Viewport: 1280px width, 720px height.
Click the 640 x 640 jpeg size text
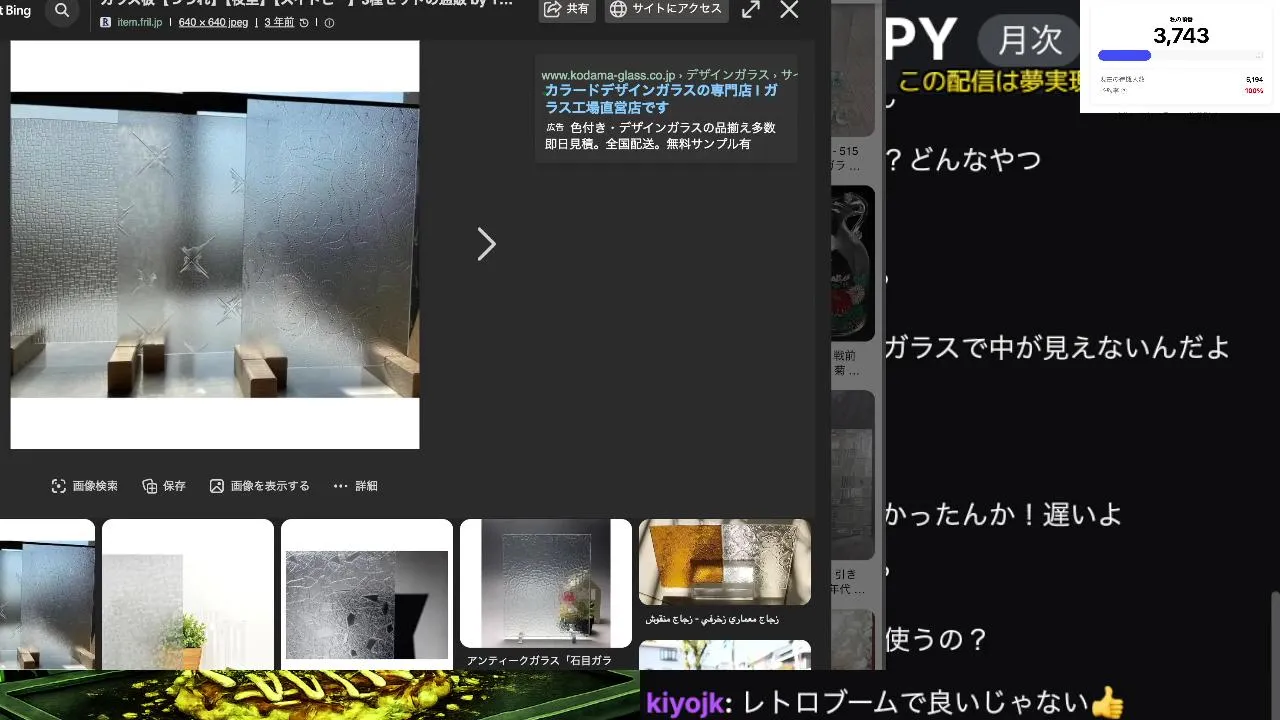tap(213, 22)
